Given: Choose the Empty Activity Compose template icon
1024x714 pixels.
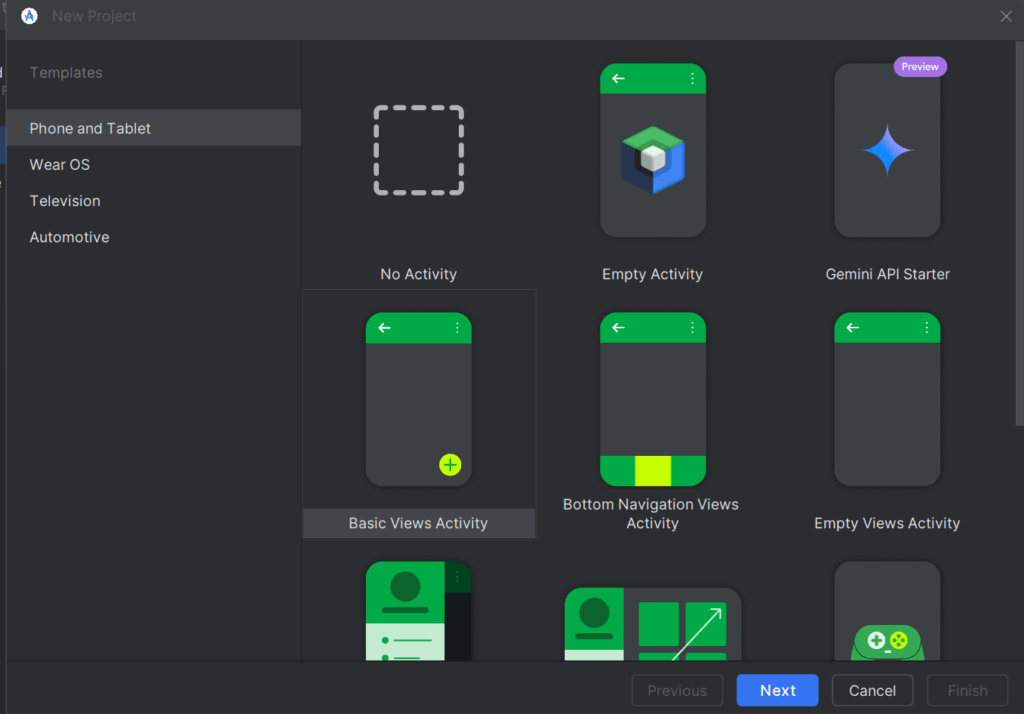Looking at the screenshot, I should point(652,159).
